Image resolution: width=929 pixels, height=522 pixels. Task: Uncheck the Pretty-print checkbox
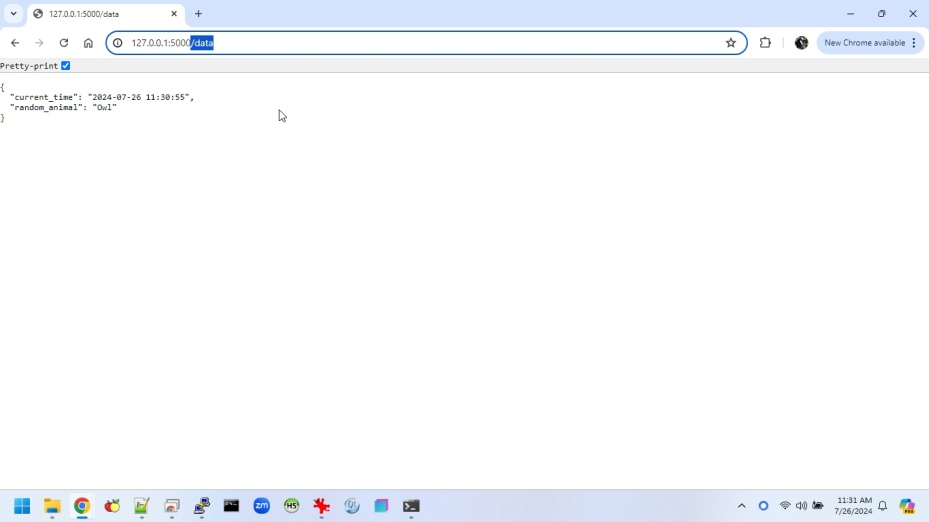point(66,66)
